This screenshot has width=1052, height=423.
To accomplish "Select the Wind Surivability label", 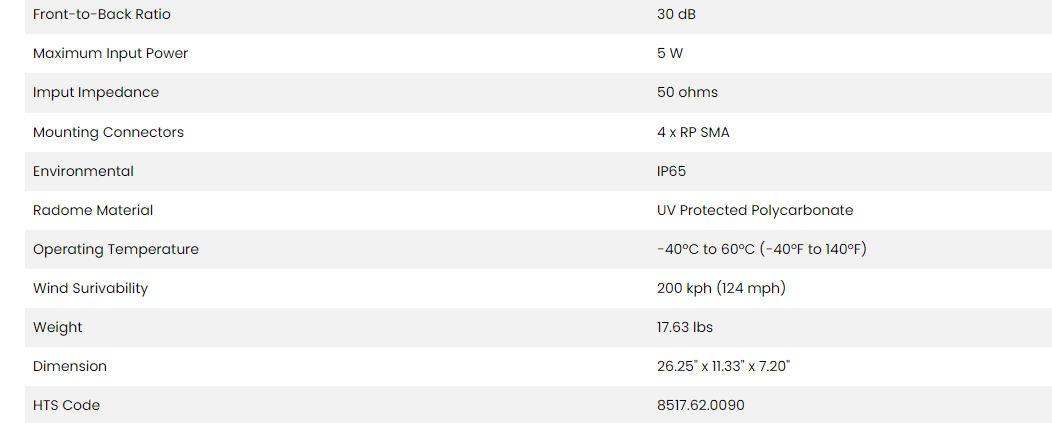I will click(90, 288).
